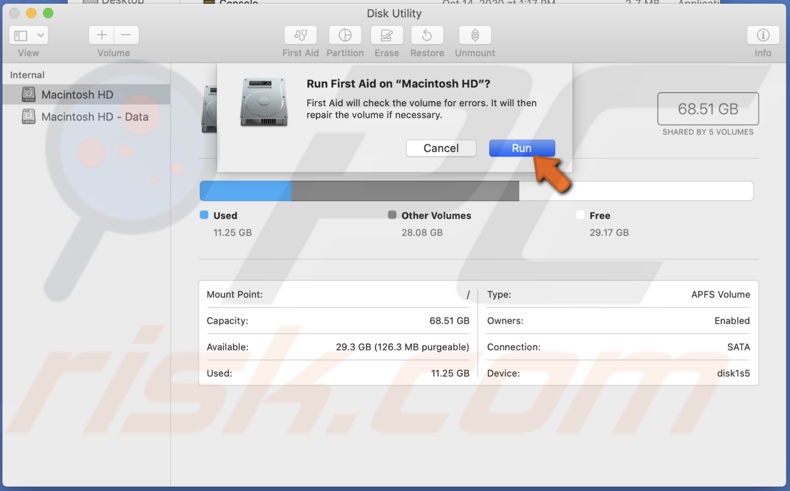The image size is (790, 491).
Task: Add a volume with plus button
Action: point(101,35)
